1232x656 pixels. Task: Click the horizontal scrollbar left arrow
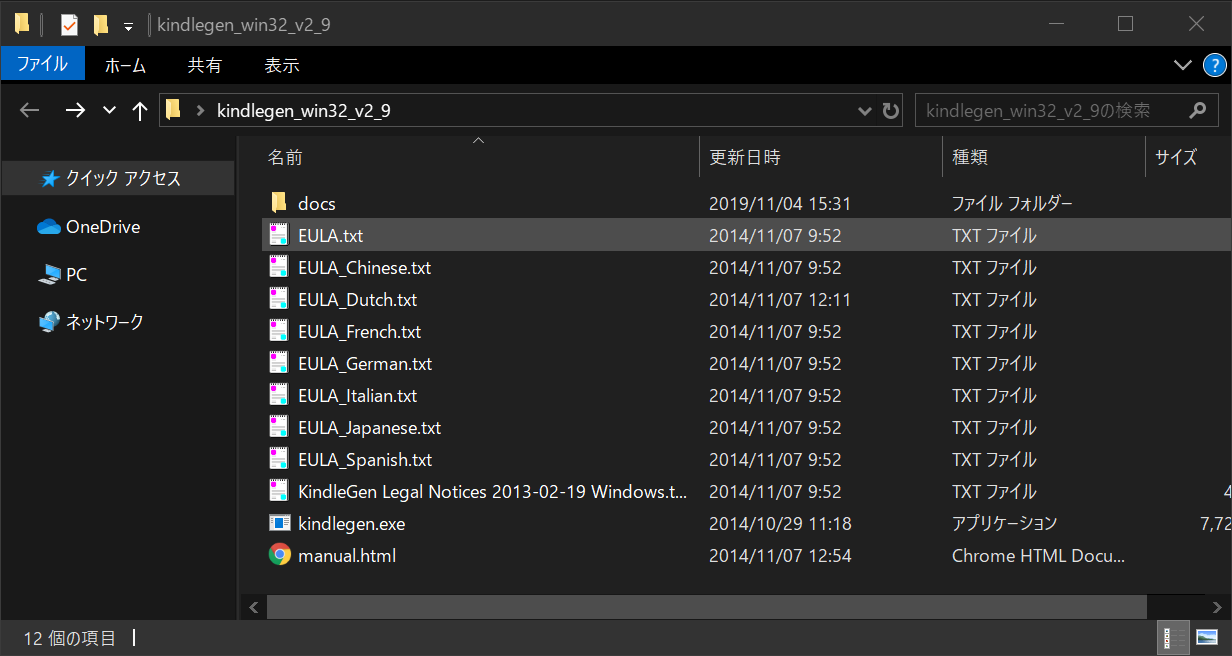253,607
